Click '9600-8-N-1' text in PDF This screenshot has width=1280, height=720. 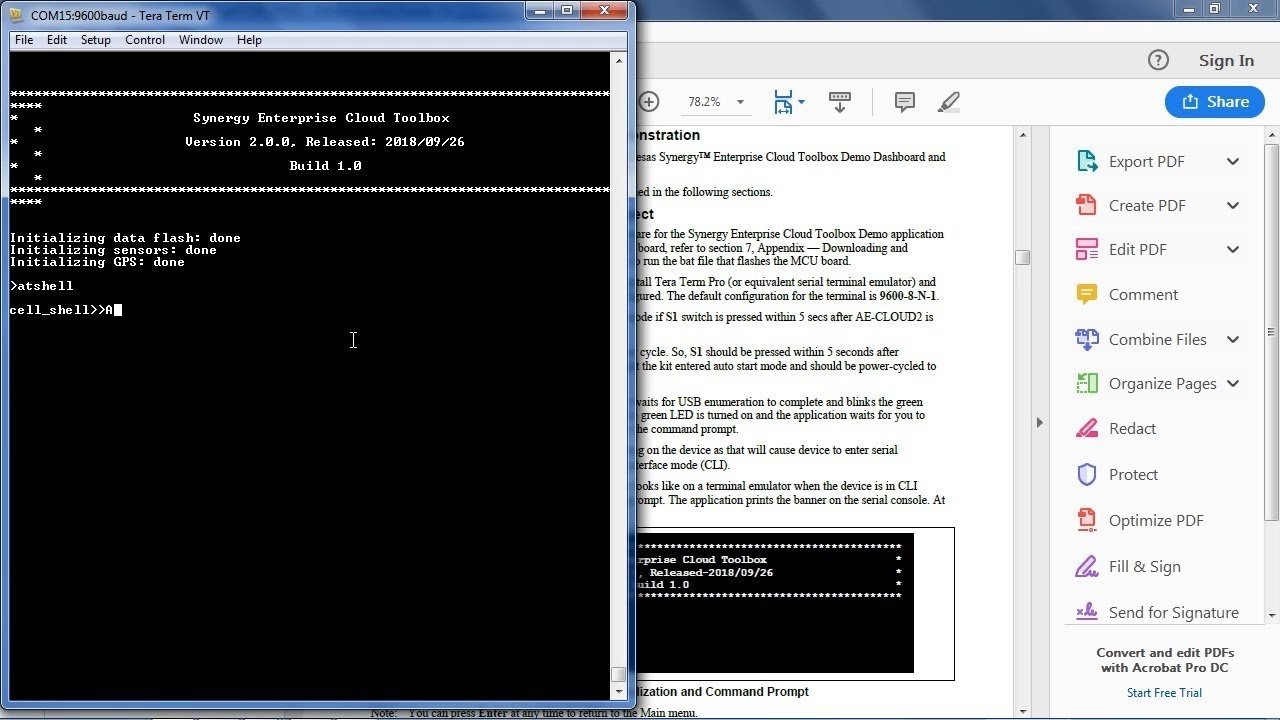pyautogui.click(x=908, y=296)
